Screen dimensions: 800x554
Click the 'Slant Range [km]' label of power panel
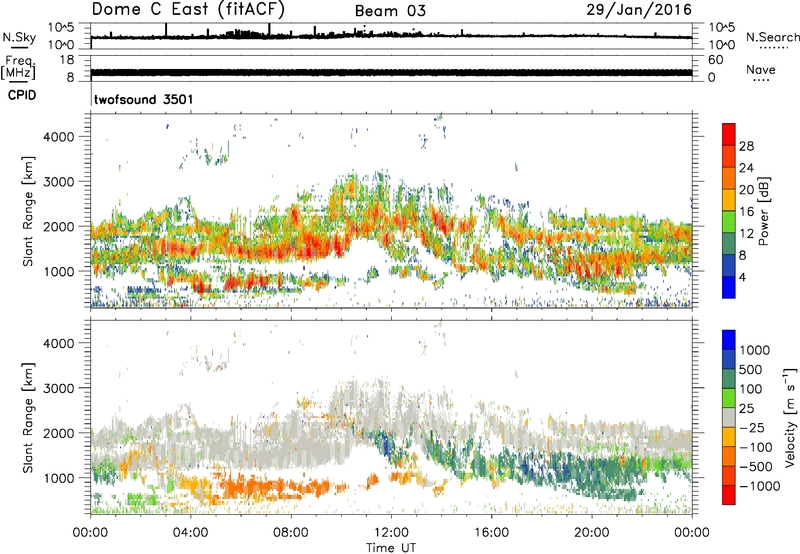coord(28,211)
